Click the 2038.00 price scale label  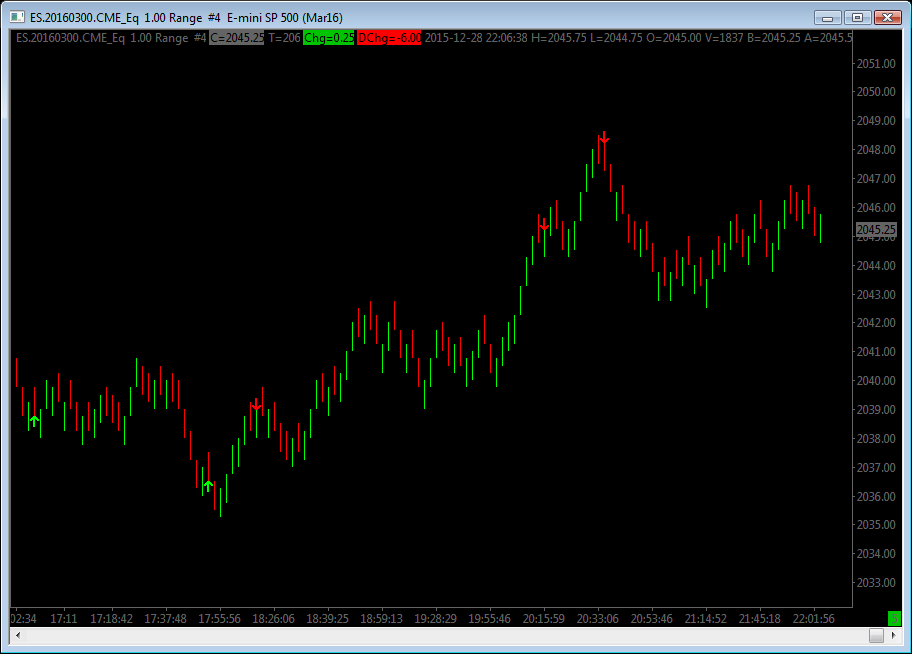pos(876,439)
